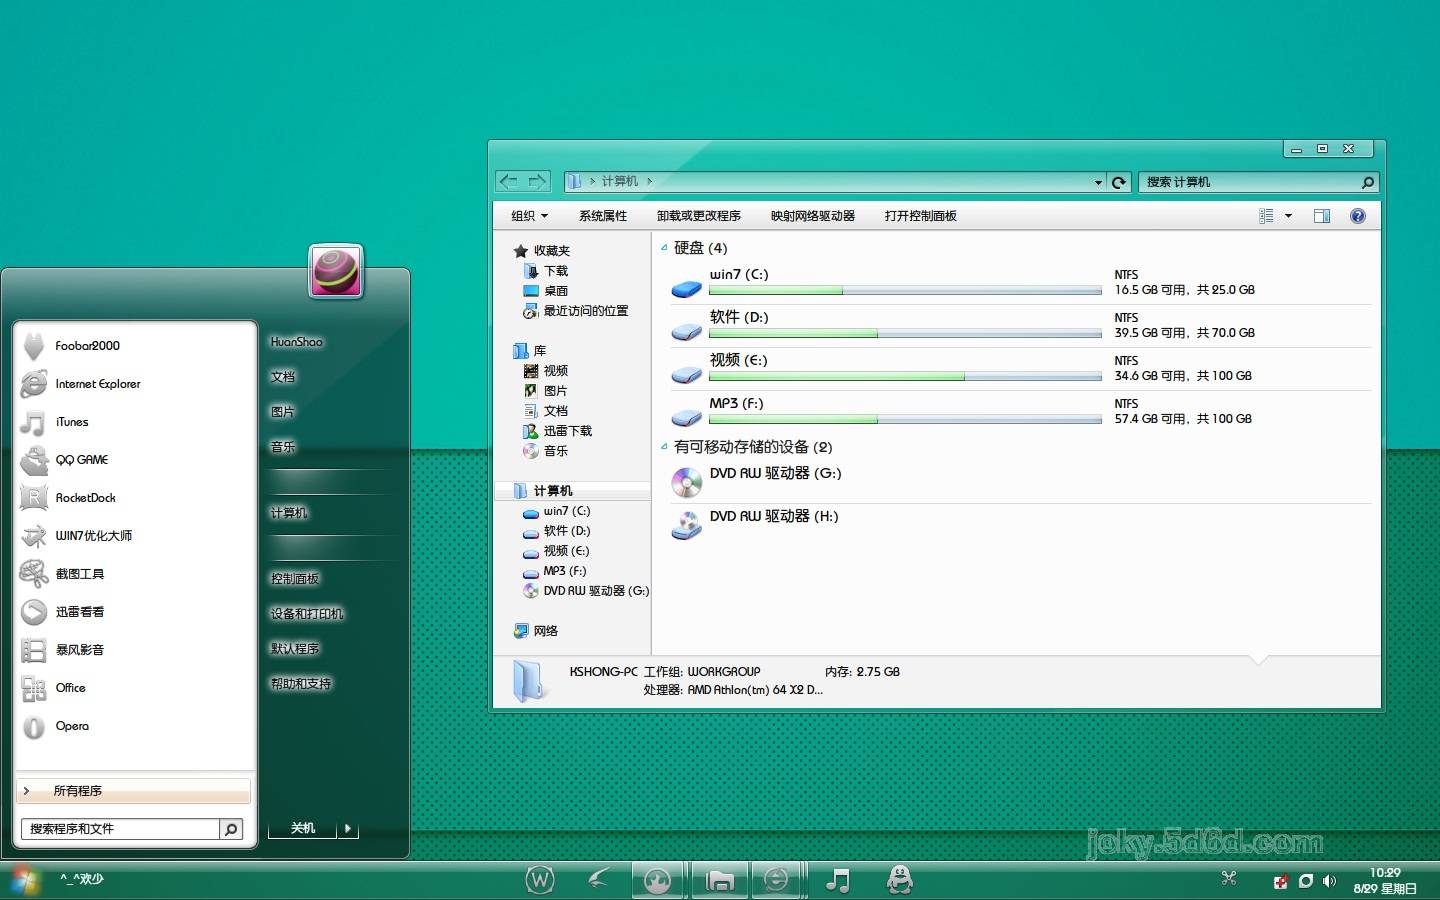
Task: Click the 视频 (E:) capacity bar
Action: (905, 377)
